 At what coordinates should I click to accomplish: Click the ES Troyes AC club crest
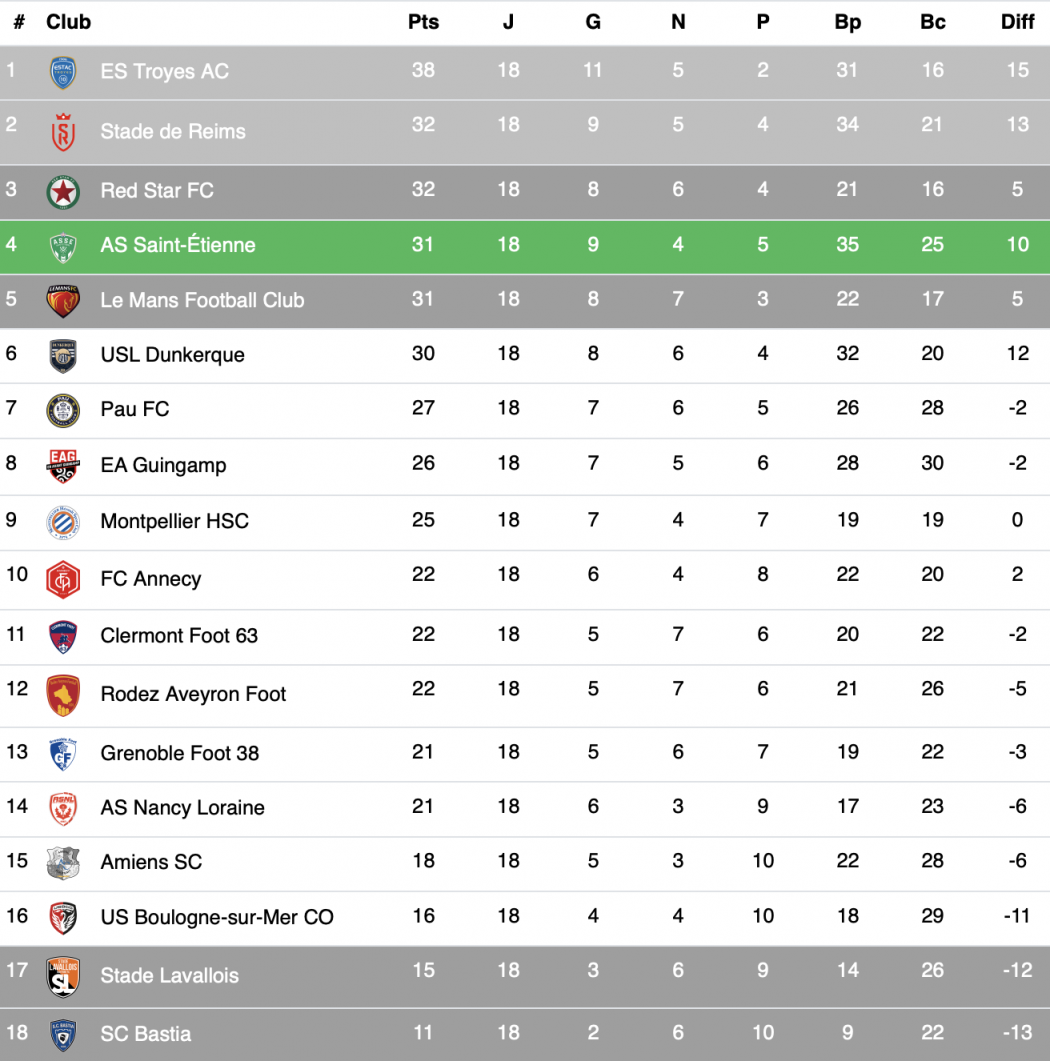pyautogui.click(x=63, y=72)
